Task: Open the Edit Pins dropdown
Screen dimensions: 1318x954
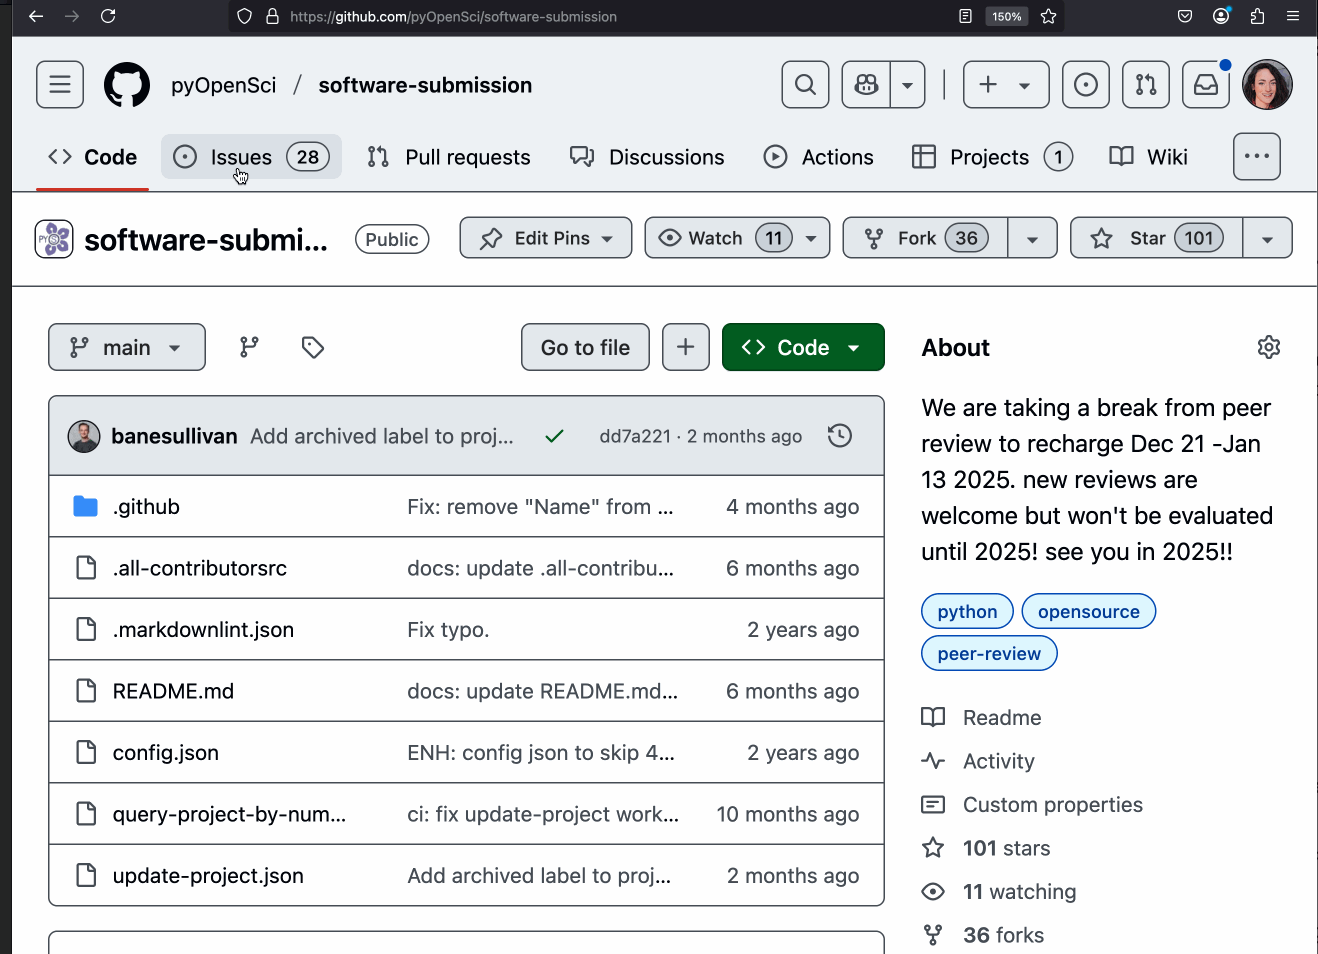Action: 546,238
